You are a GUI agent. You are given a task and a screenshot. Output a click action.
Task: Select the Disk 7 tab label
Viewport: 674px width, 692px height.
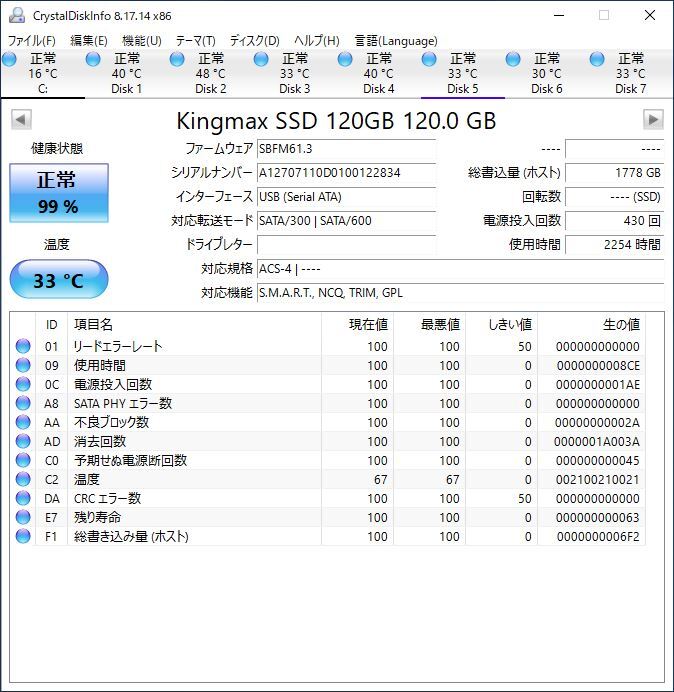tap(630, 89)
